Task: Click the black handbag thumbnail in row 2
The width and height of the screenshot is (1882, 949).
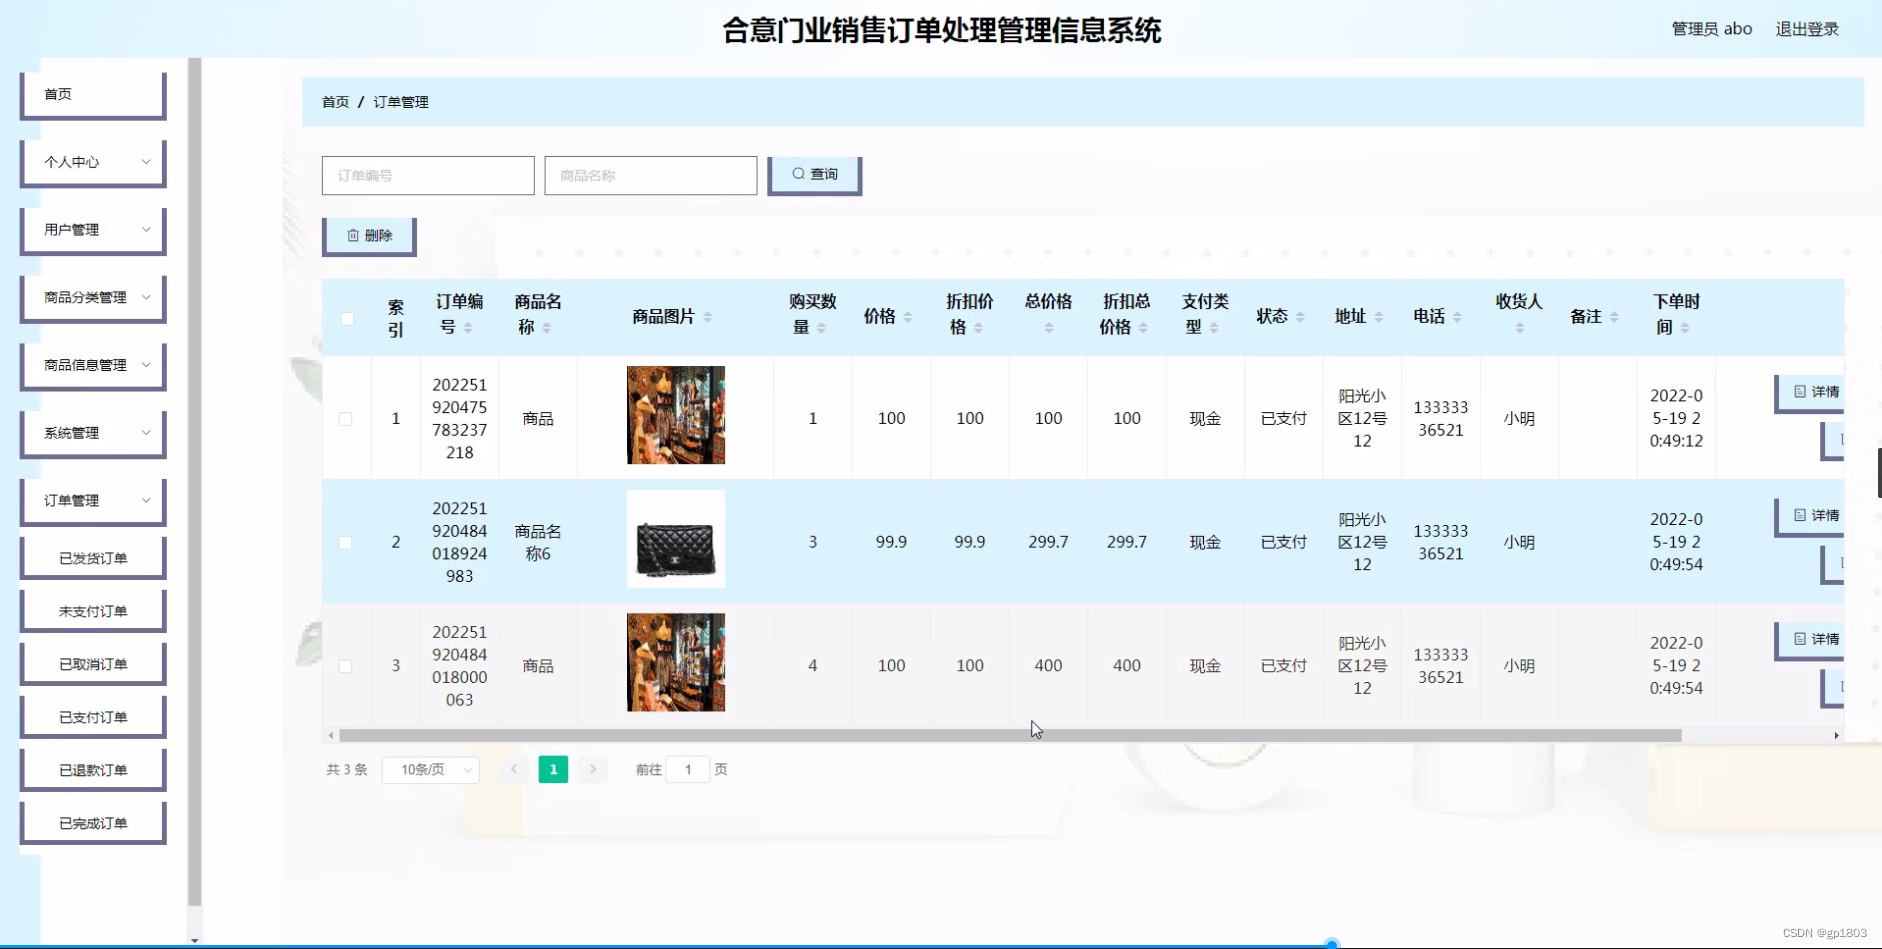Action: click(676, 539)
